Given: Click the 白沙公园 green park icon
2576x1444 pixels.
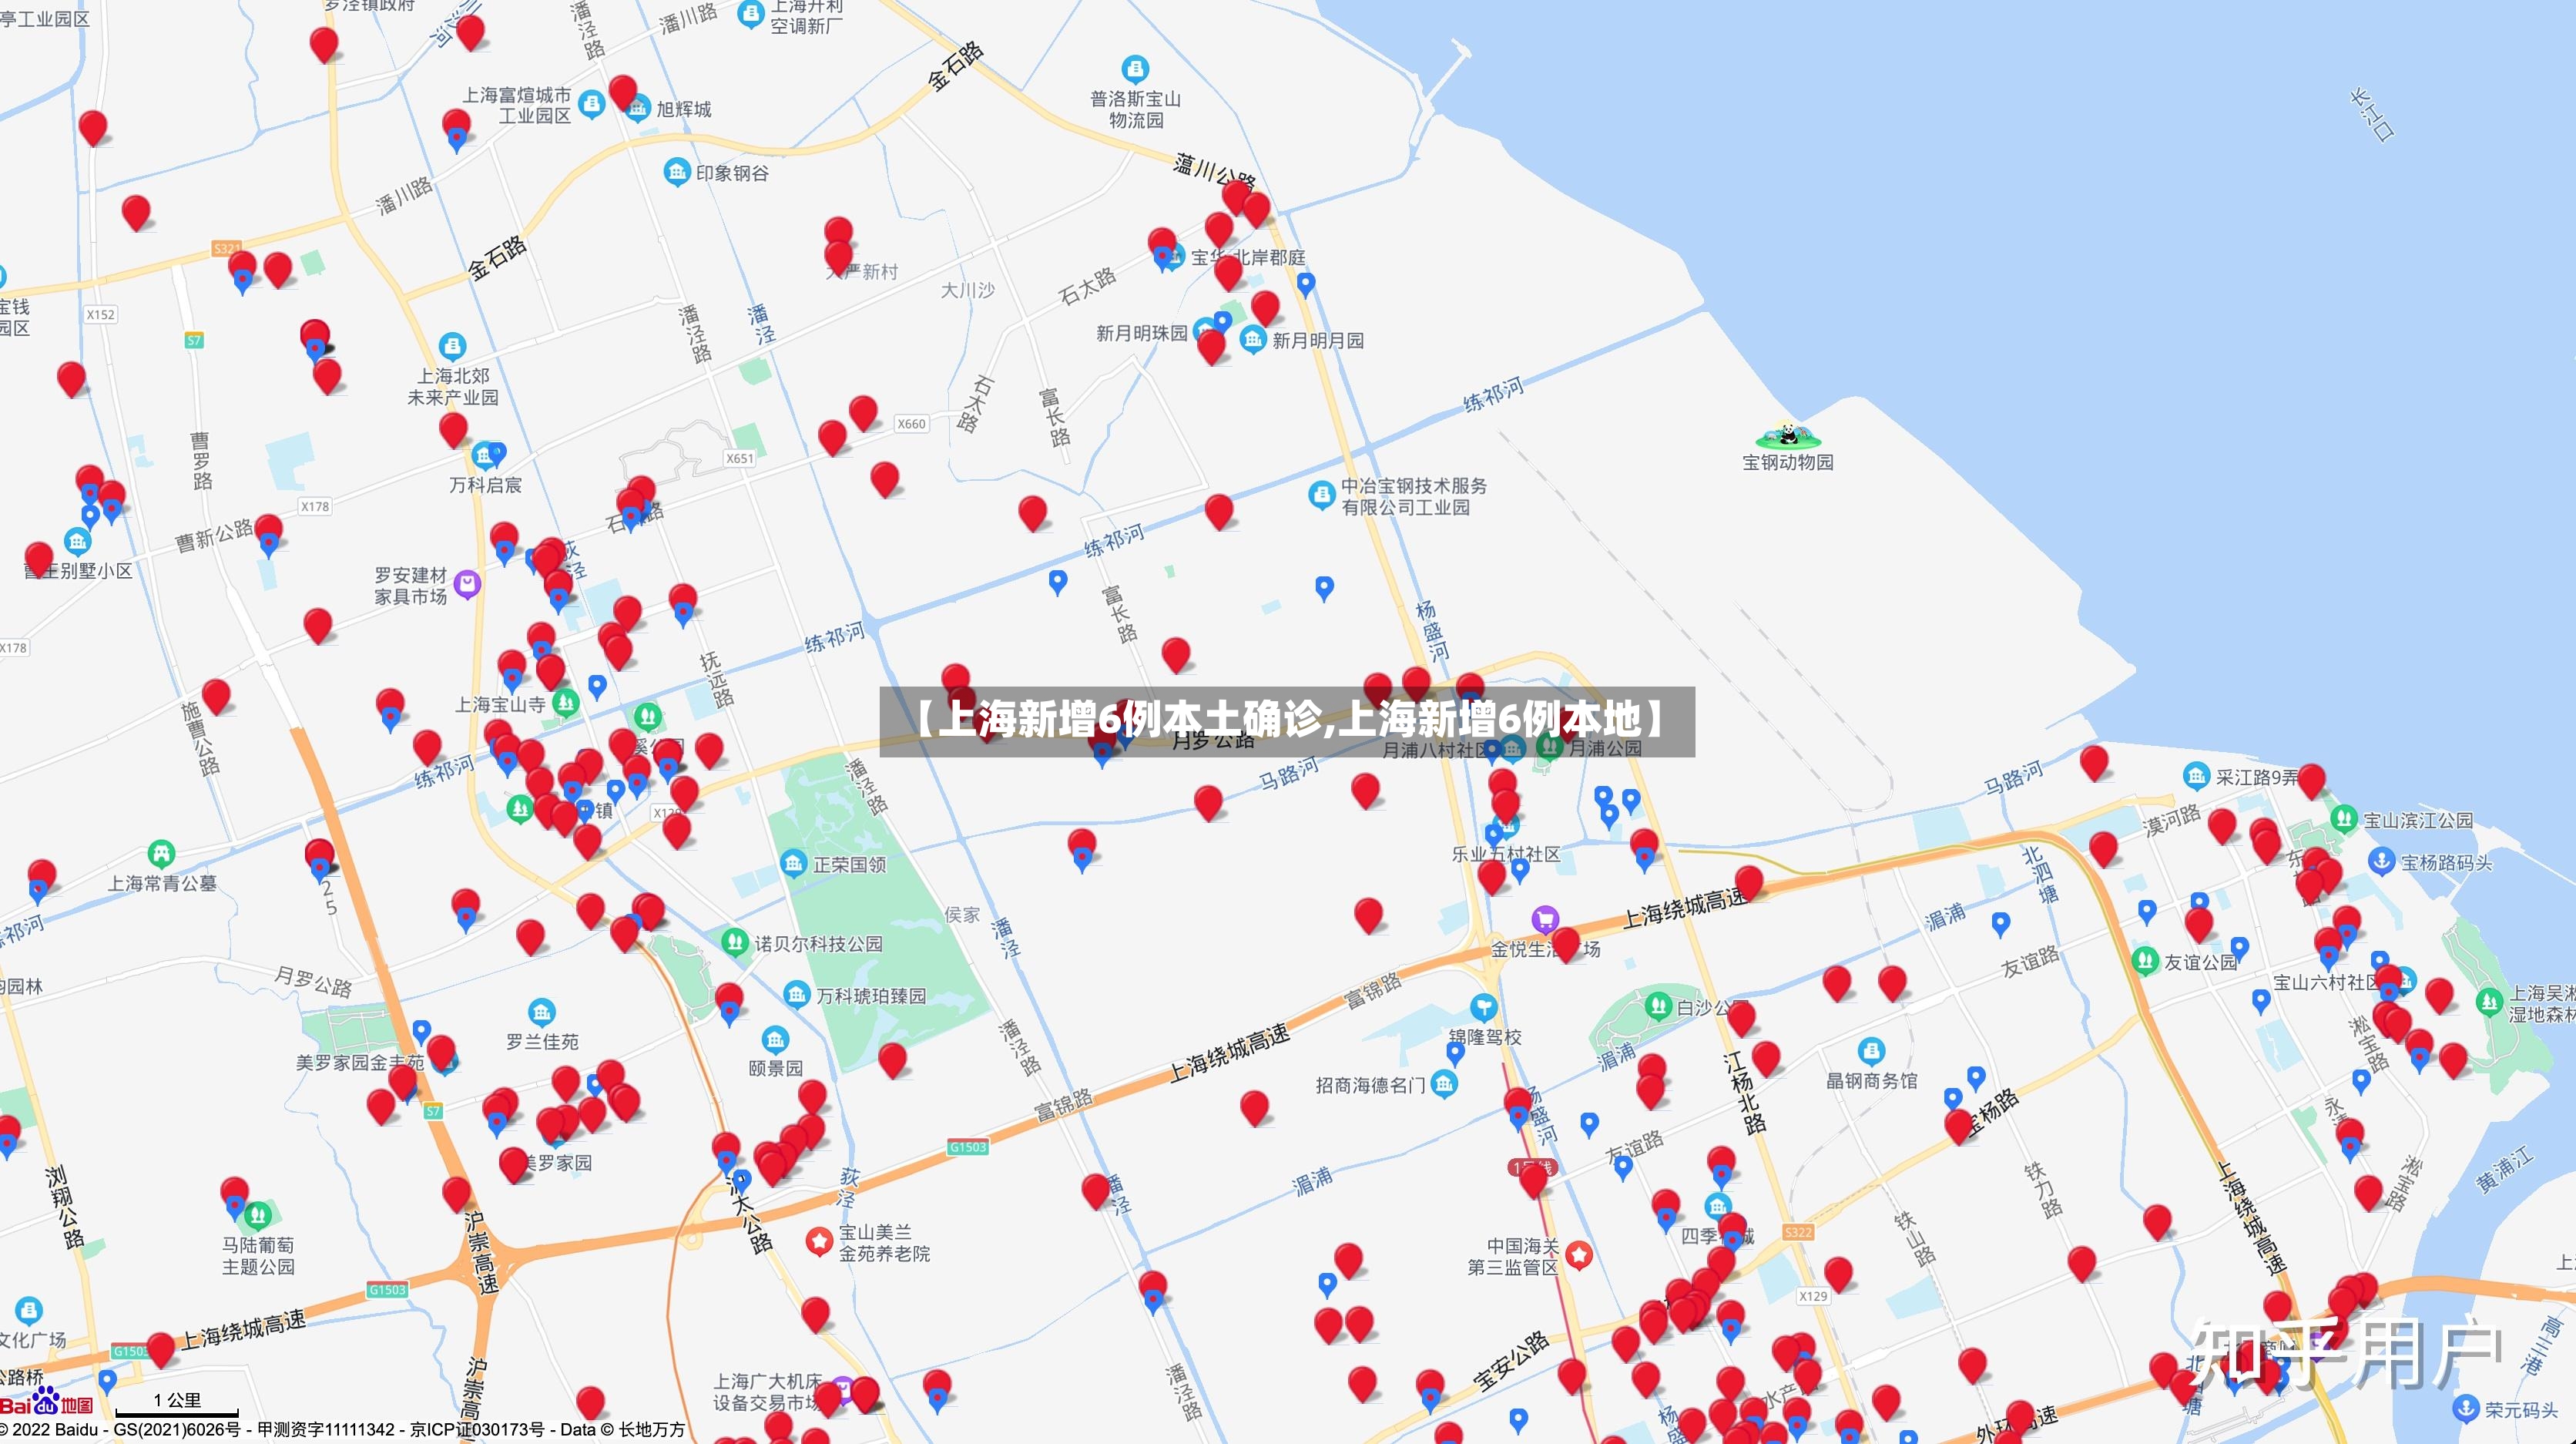Looking at the screenshot, I should coord(1659,1006).
